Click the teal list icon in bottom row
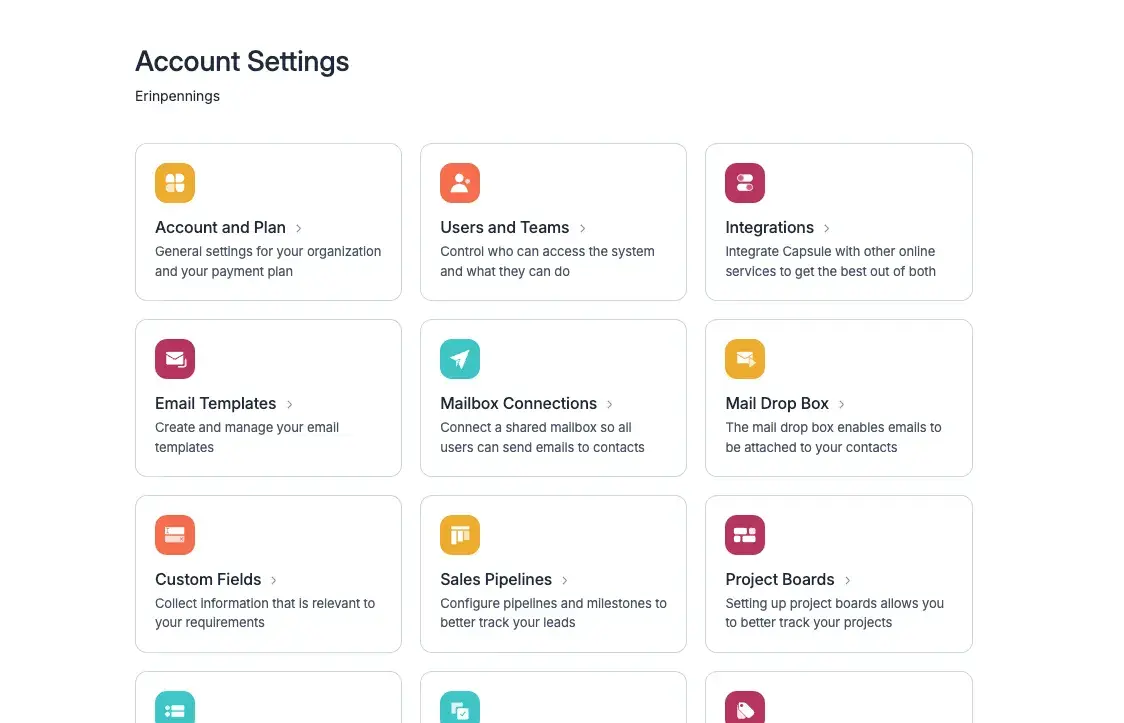The image size is (1124, 723). point(175,709)
